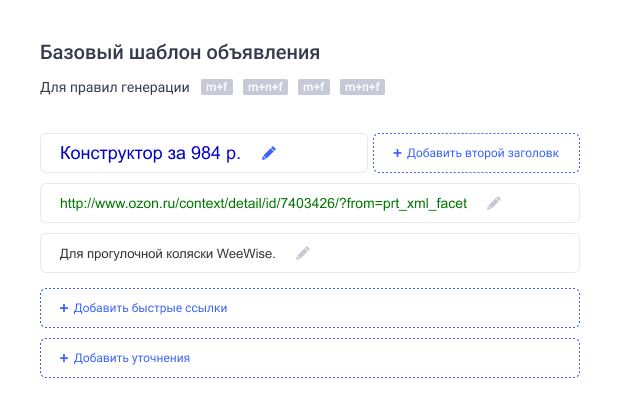This screenshot has width=620, height=418.
Task: Click the label 'Для правил генерации'
Action: pos(115,88)
